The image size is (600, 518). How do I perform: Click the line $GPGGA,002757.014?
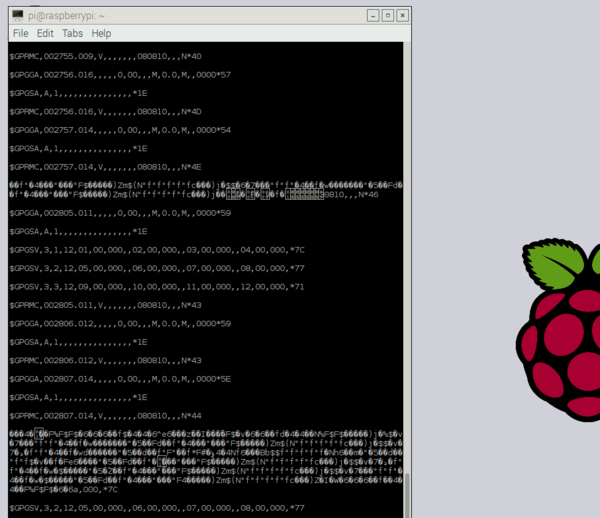[x=120, y=130]
